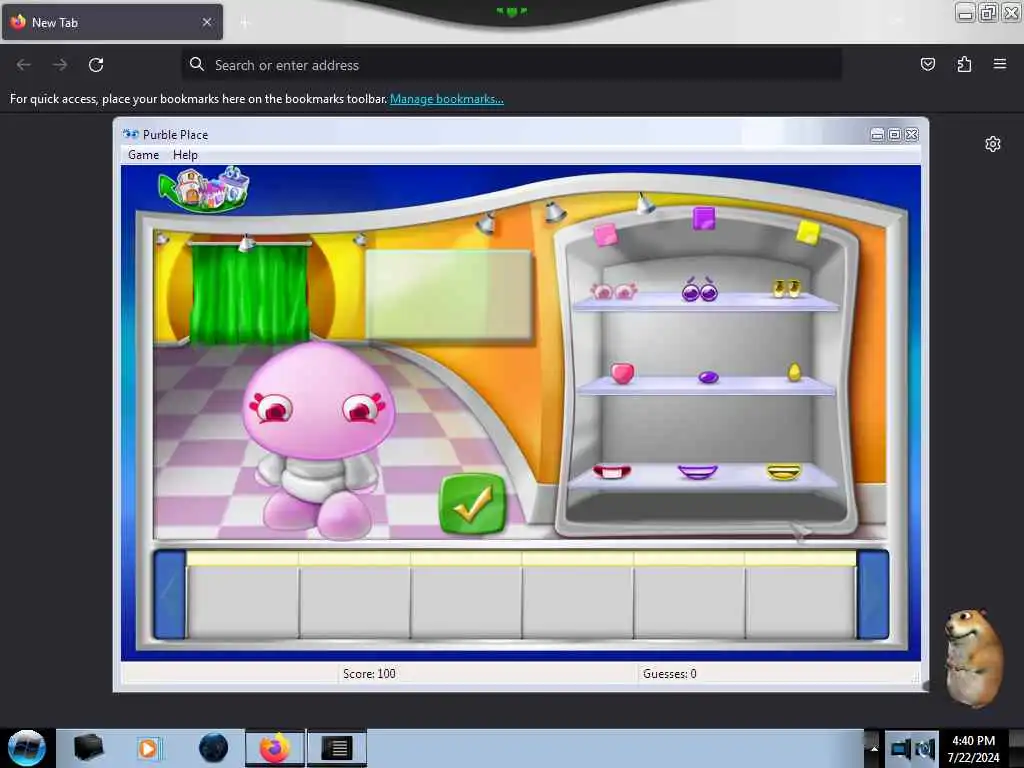Open the media player taskbar icon
This screenshot has width=1024, height=768.
pyautogui.click(x=148, y=748)
